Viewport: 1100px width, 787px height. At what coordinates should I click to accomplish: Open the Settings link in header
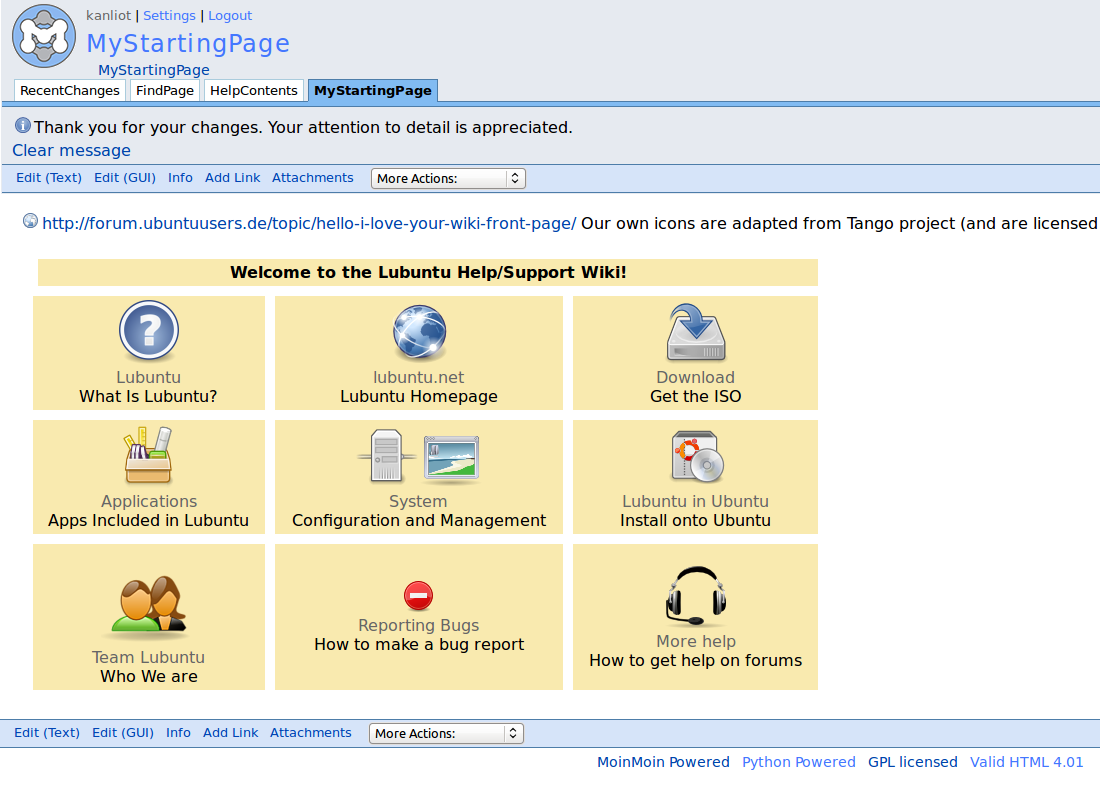[x=169, y=16]
